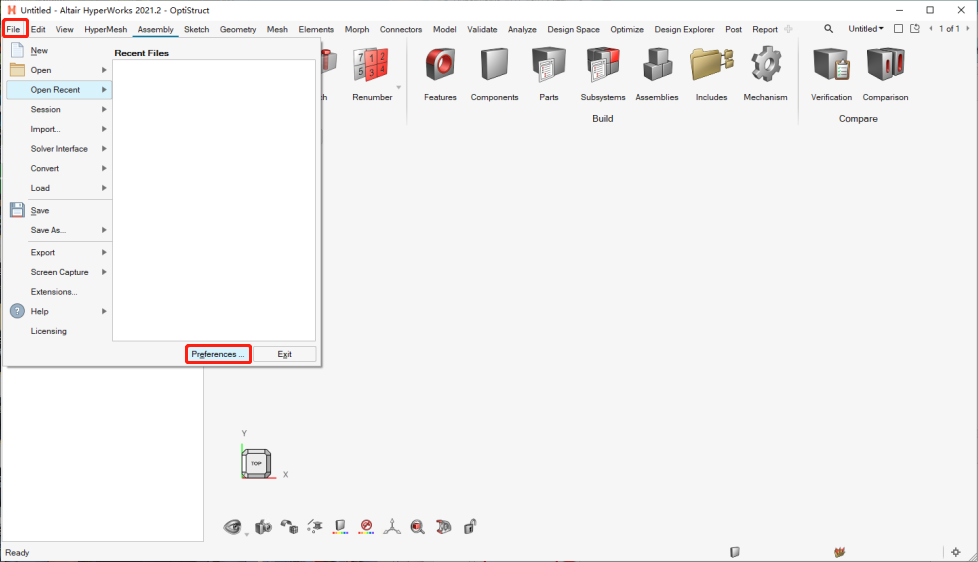Switch to the Design Explorer ribbon tab
The width and height of the screenshot is (978, 562).
pos(684,29)
